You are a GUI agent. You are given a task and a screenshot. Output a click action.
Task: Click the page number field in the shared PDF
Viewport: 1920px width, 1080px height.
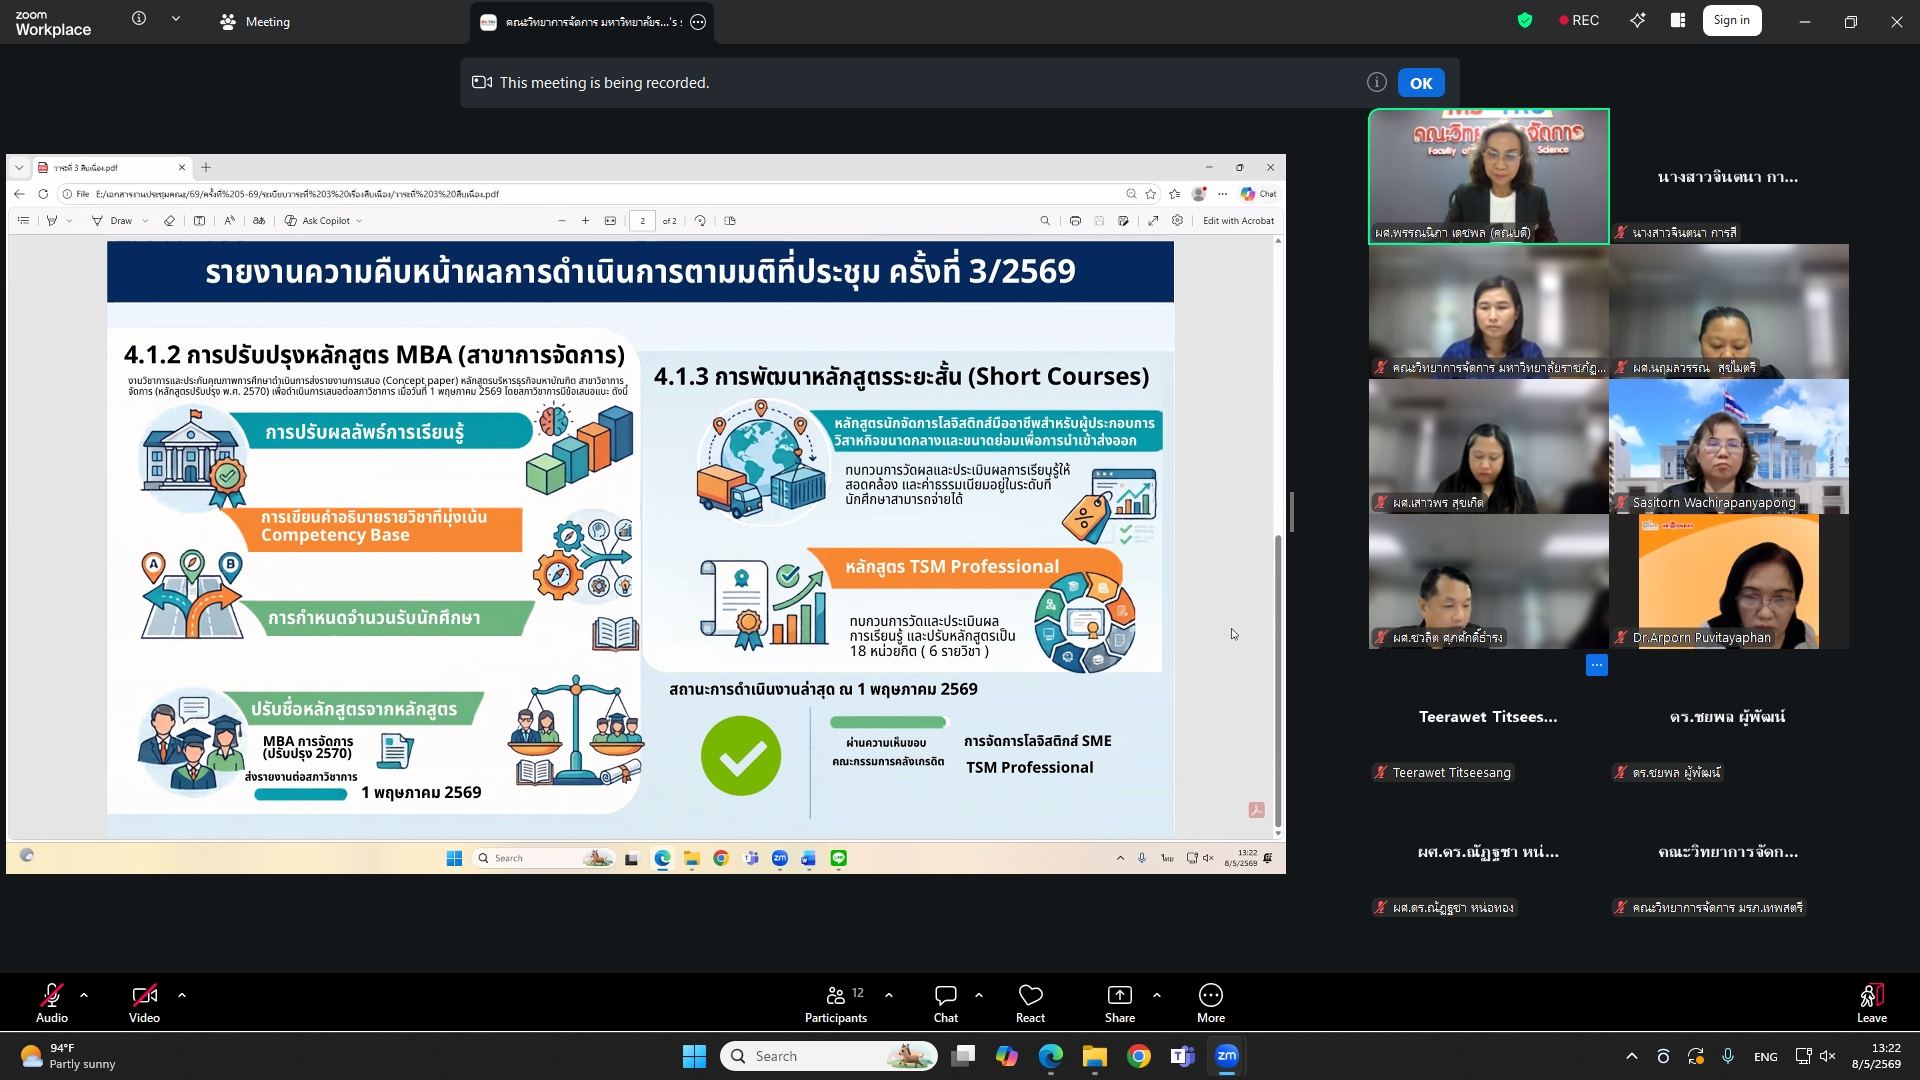coord(642,221)
